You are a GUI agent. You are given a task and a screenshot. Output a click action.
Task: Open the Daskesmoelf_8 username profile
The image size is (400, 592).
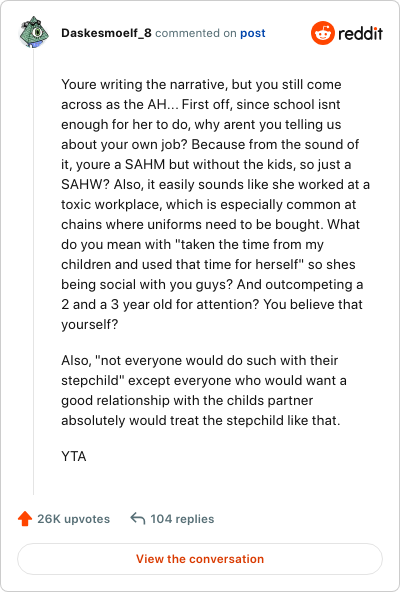106,33
